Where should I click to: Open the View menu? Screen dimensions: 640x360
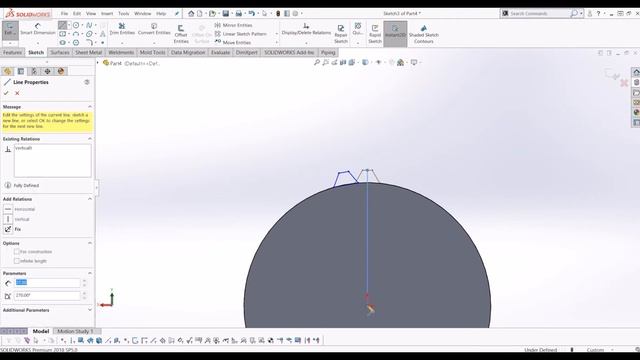click(x=91, y=13)
